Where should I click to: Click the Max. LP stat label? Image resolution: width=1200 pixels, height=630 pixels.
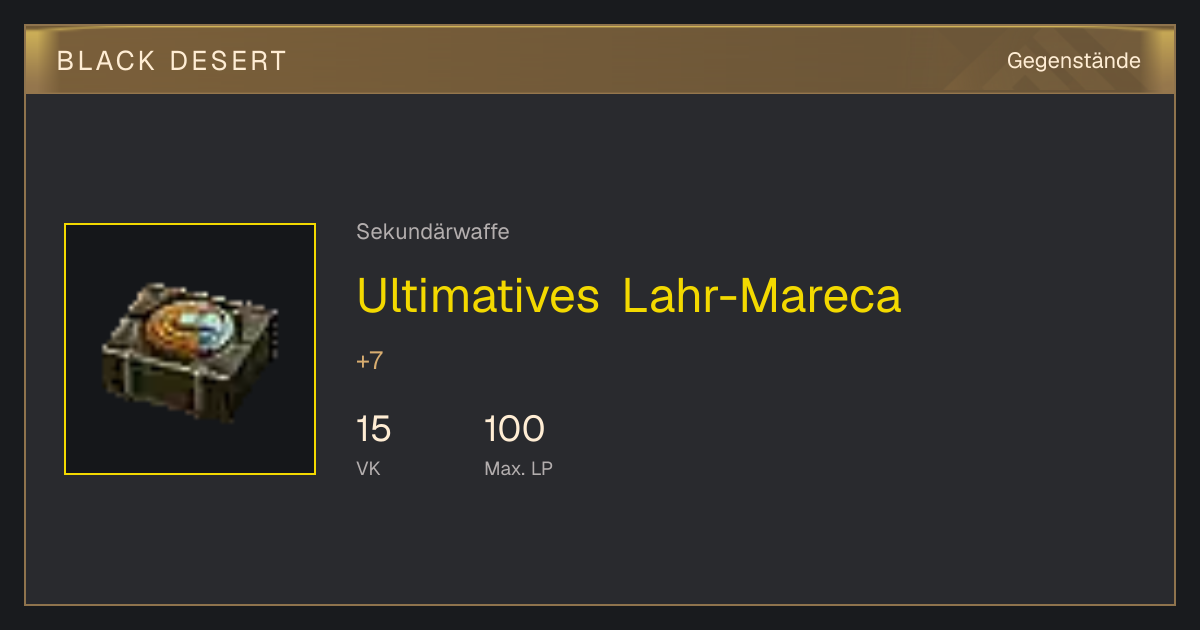coord(518,468)
